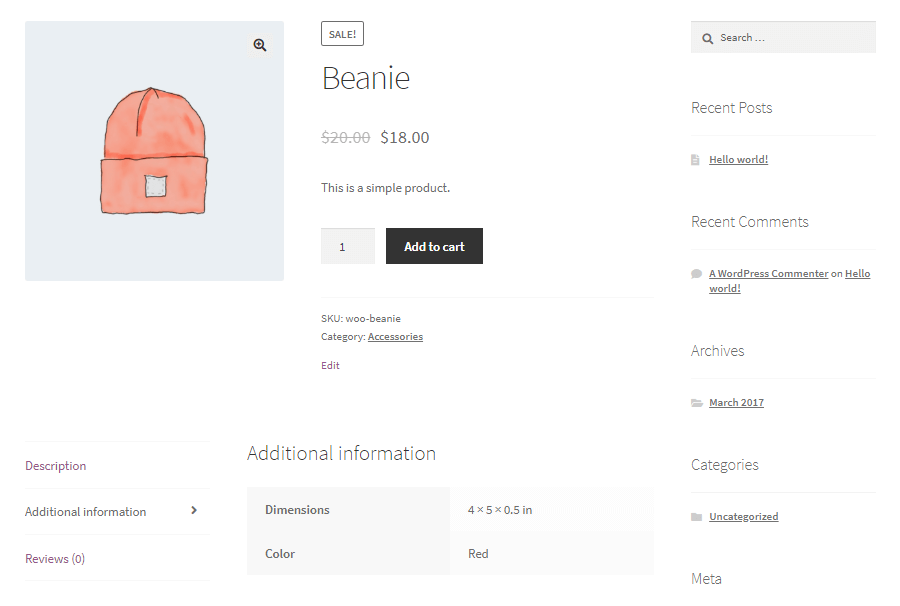The image size is (900, 606).
Task: Open the Accessories category link
Action: click(395, 336)
